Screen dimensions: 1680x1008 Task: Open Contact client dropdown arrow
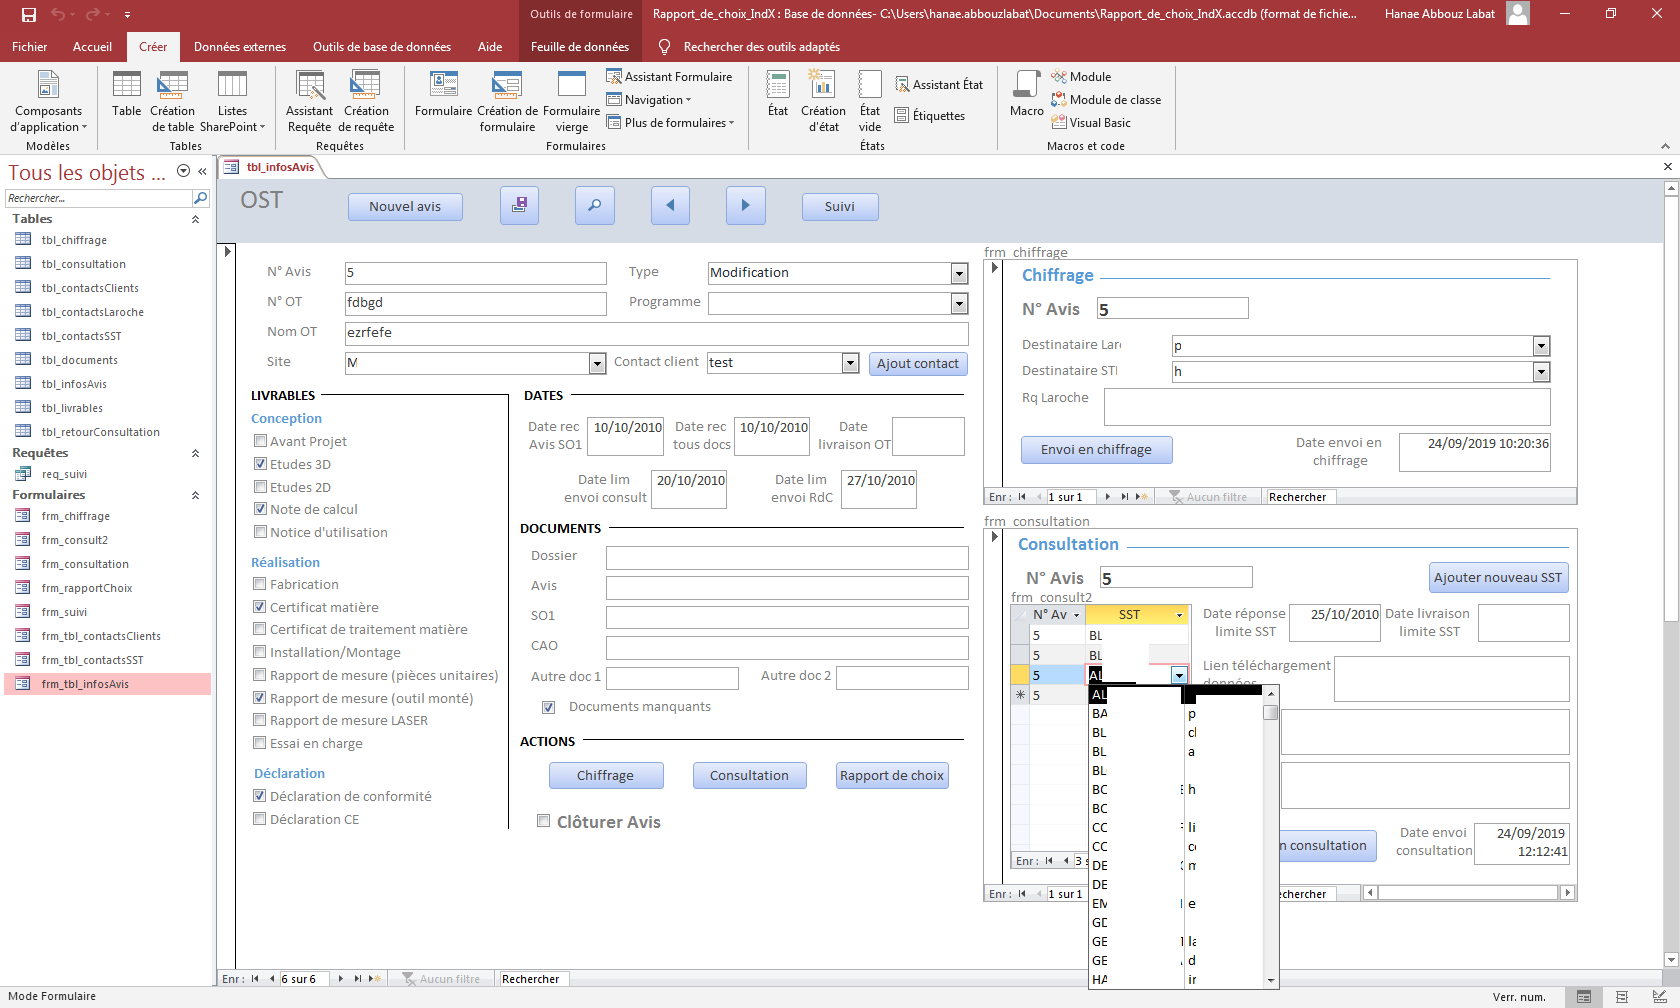[x=851, y=363]
